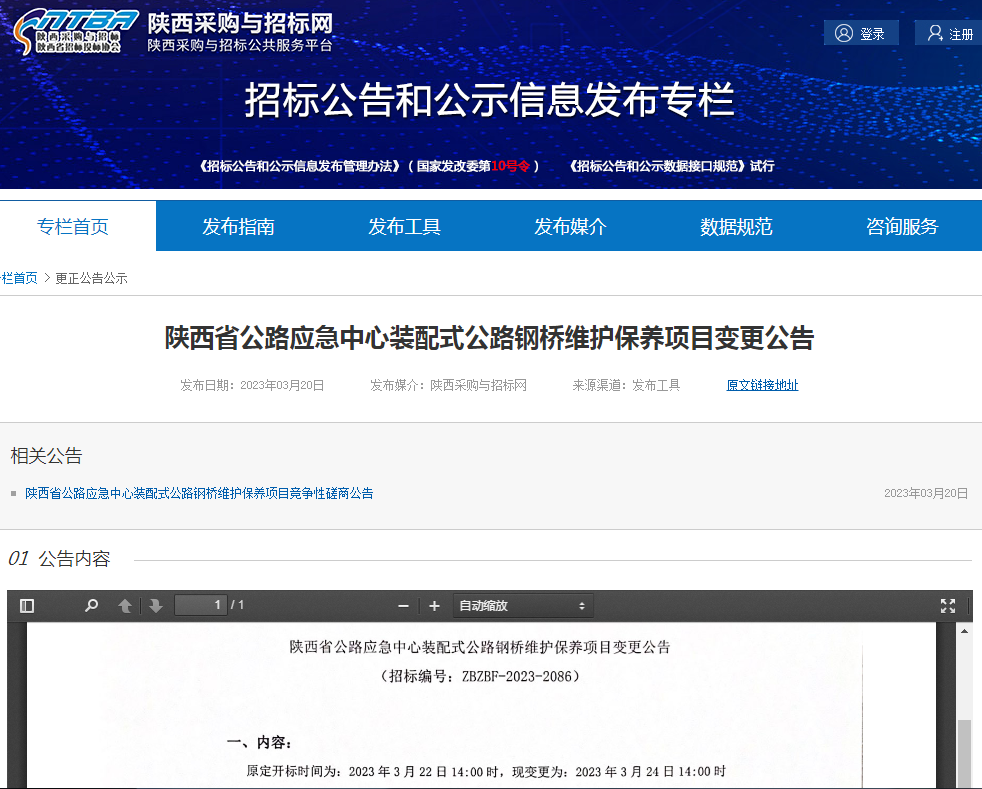Click the PDF page number field

click(201, 605)
